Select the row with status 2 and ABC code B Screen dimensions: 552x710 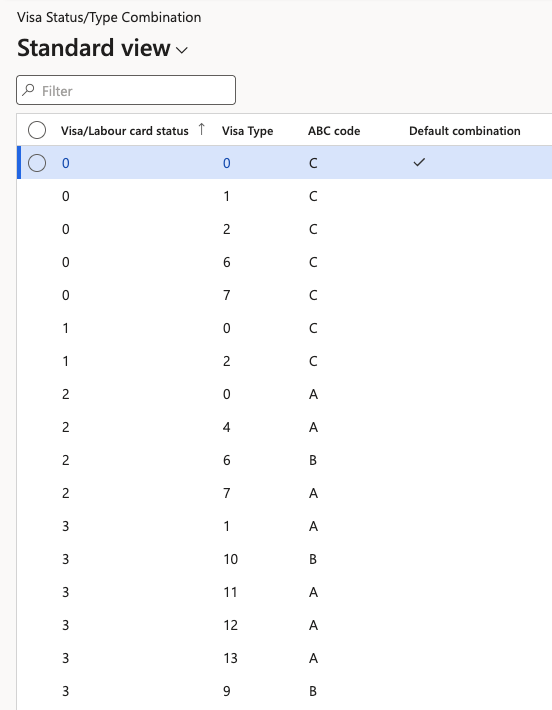point(284,460)
